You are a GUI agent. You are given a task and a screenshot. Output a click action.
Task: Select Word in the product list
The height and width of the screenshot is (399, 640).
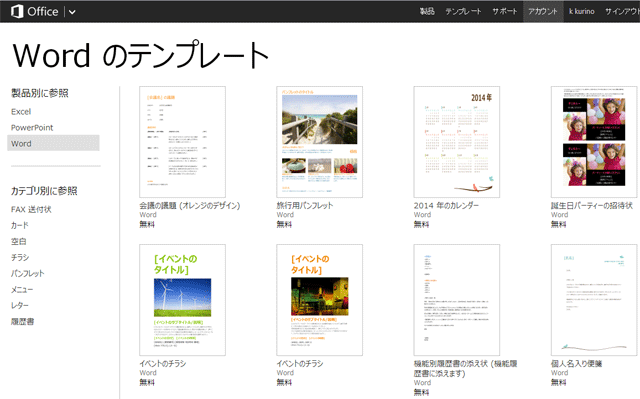click(x=53, y=143)
